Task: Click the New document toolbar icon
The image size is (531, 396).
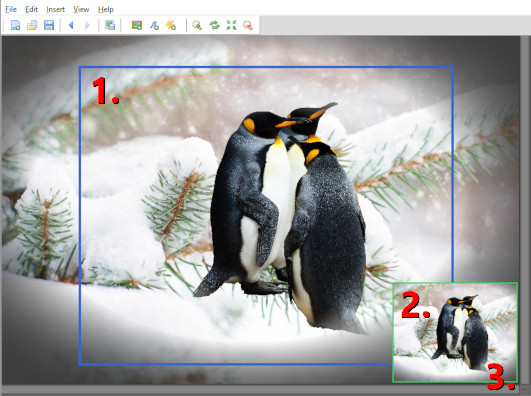Action: point(16,25)
